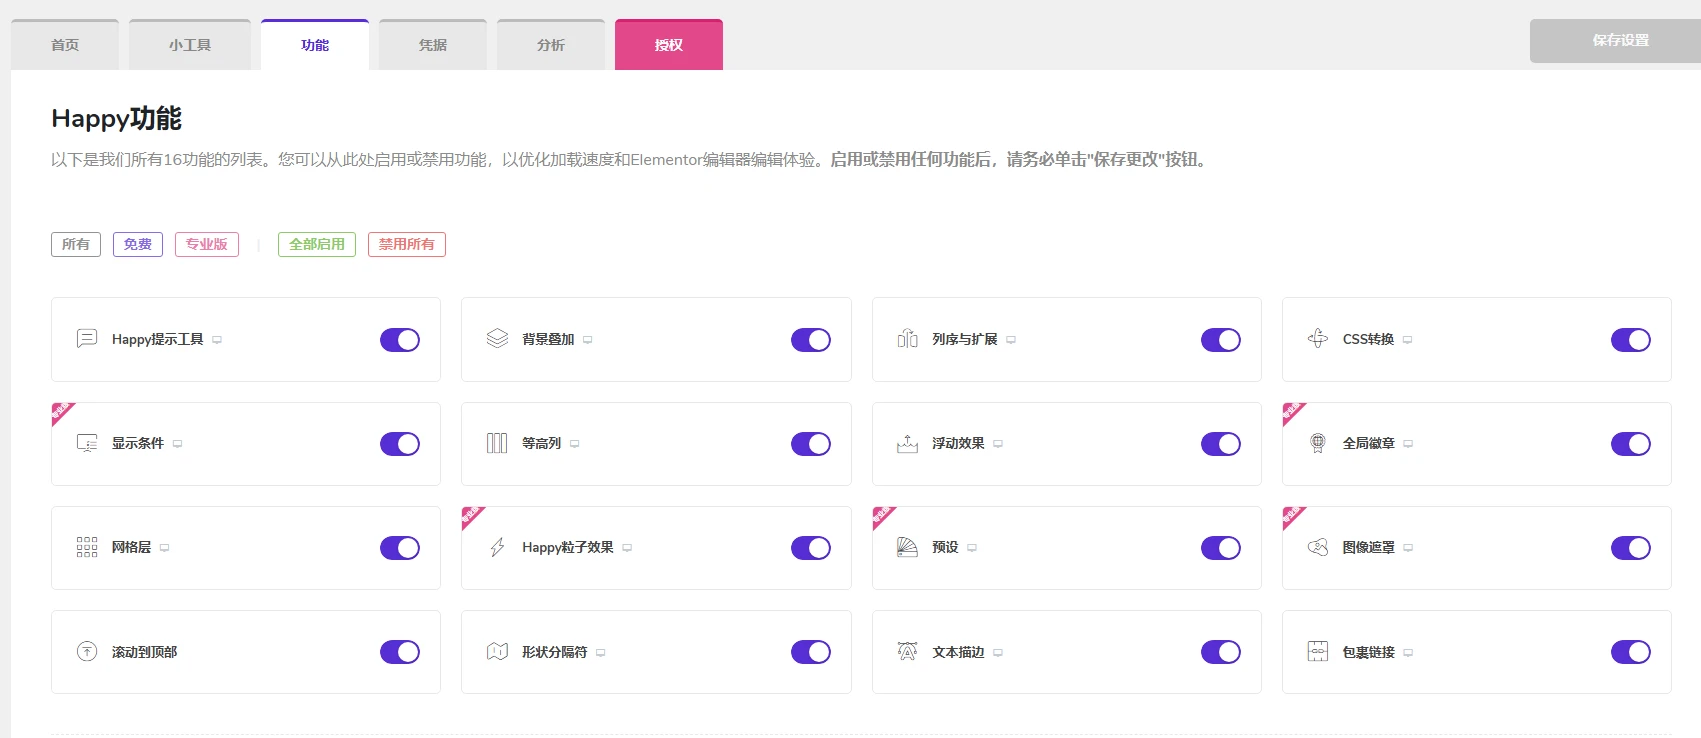The height and width of the screenshot is (738, 1701).
Task: Click the Happy提示工具 speech bubble icon
Action: pyautogui.click(x=87, y=339)
